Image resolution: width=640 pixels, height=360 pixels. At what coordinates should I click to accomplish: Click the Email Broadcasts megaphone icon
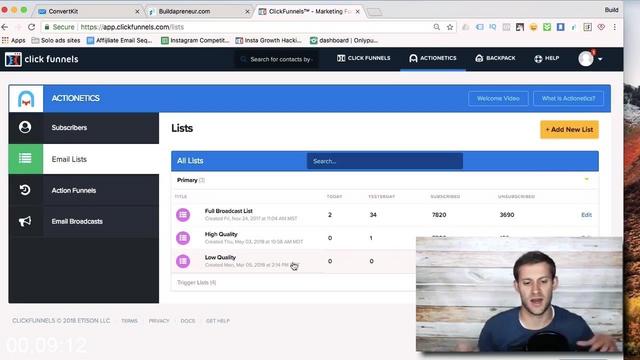[25, 221]
